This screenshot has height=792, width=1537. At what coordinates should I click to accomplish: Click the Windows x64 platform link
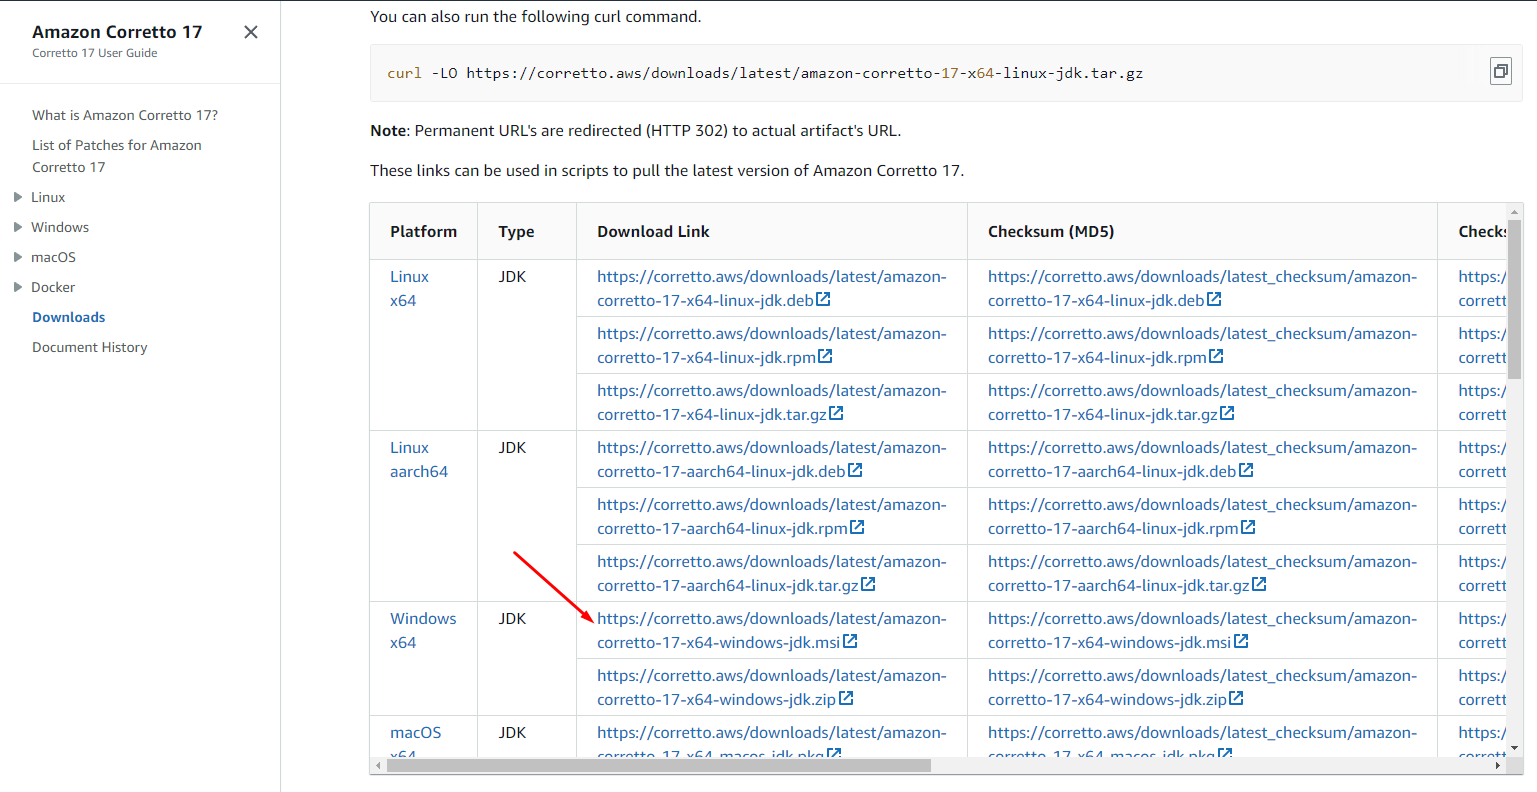pos(423,630)
